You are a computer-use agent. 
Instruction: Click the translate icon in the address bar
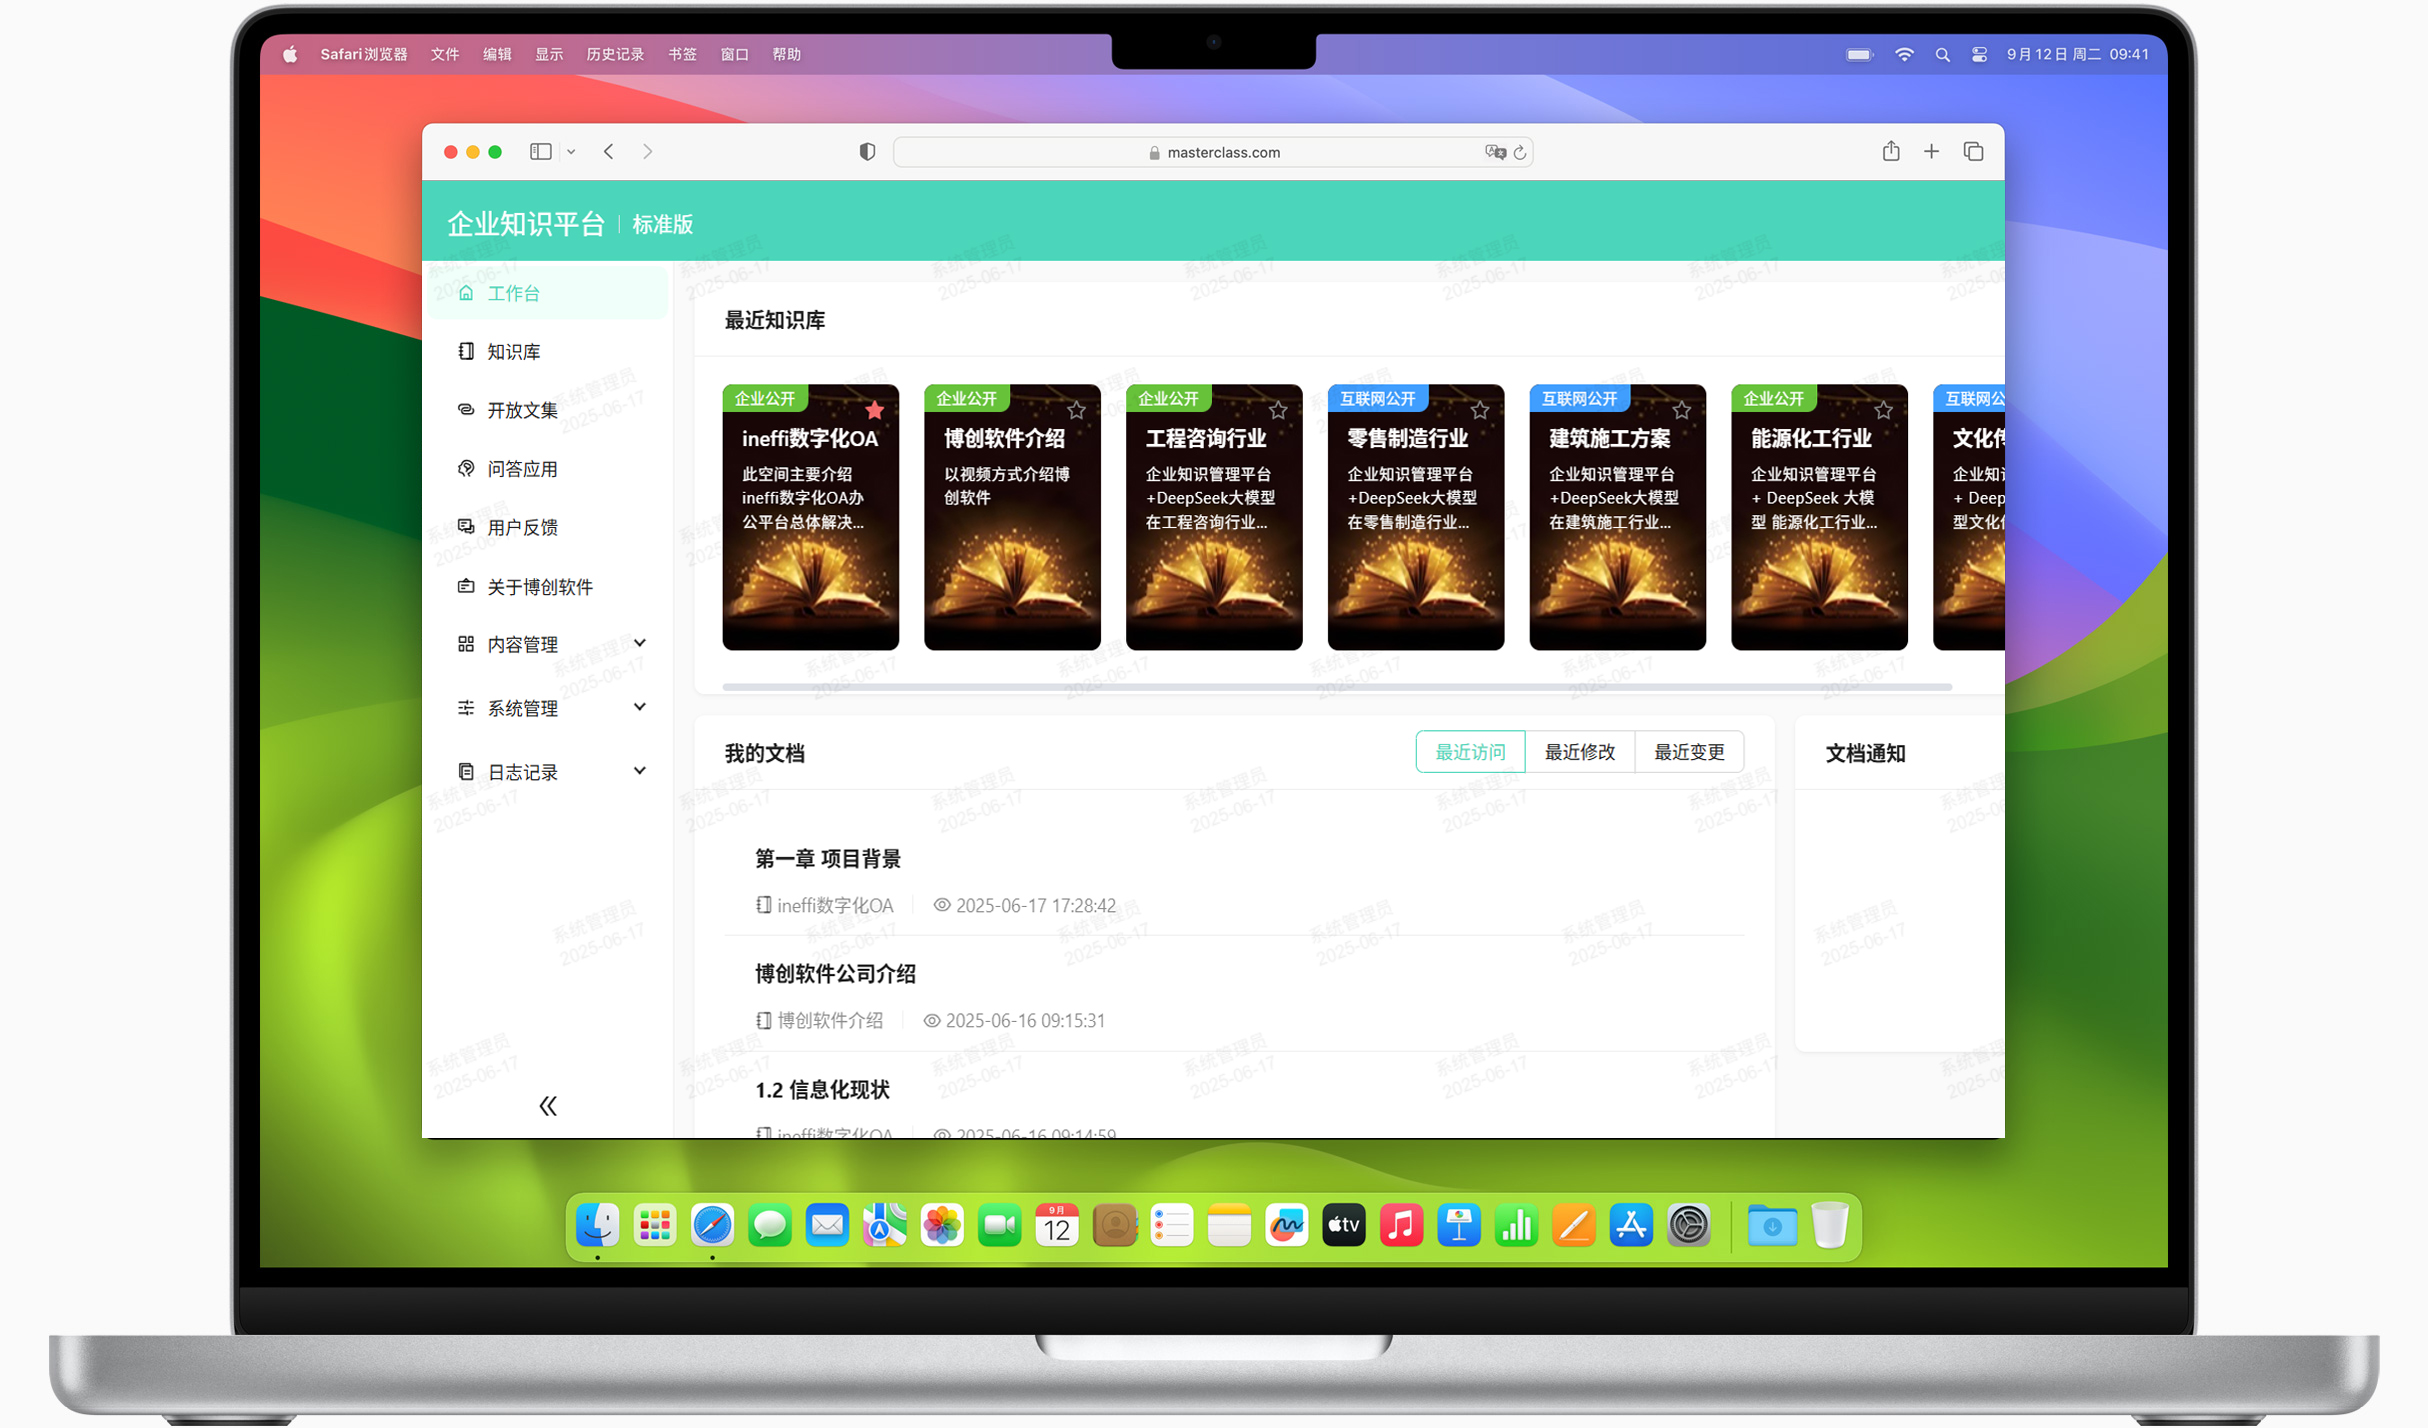(x=1495, y=152)
